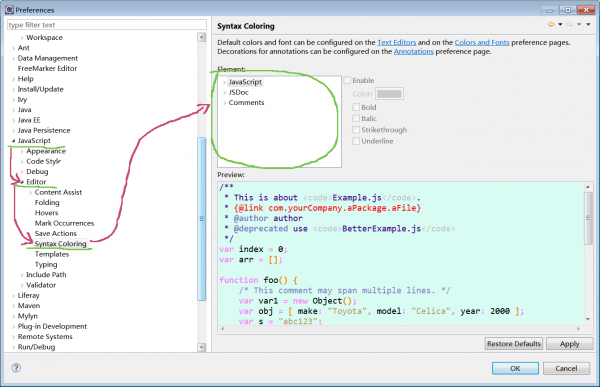Collapse the JavaScript tree node

point(13,141)
